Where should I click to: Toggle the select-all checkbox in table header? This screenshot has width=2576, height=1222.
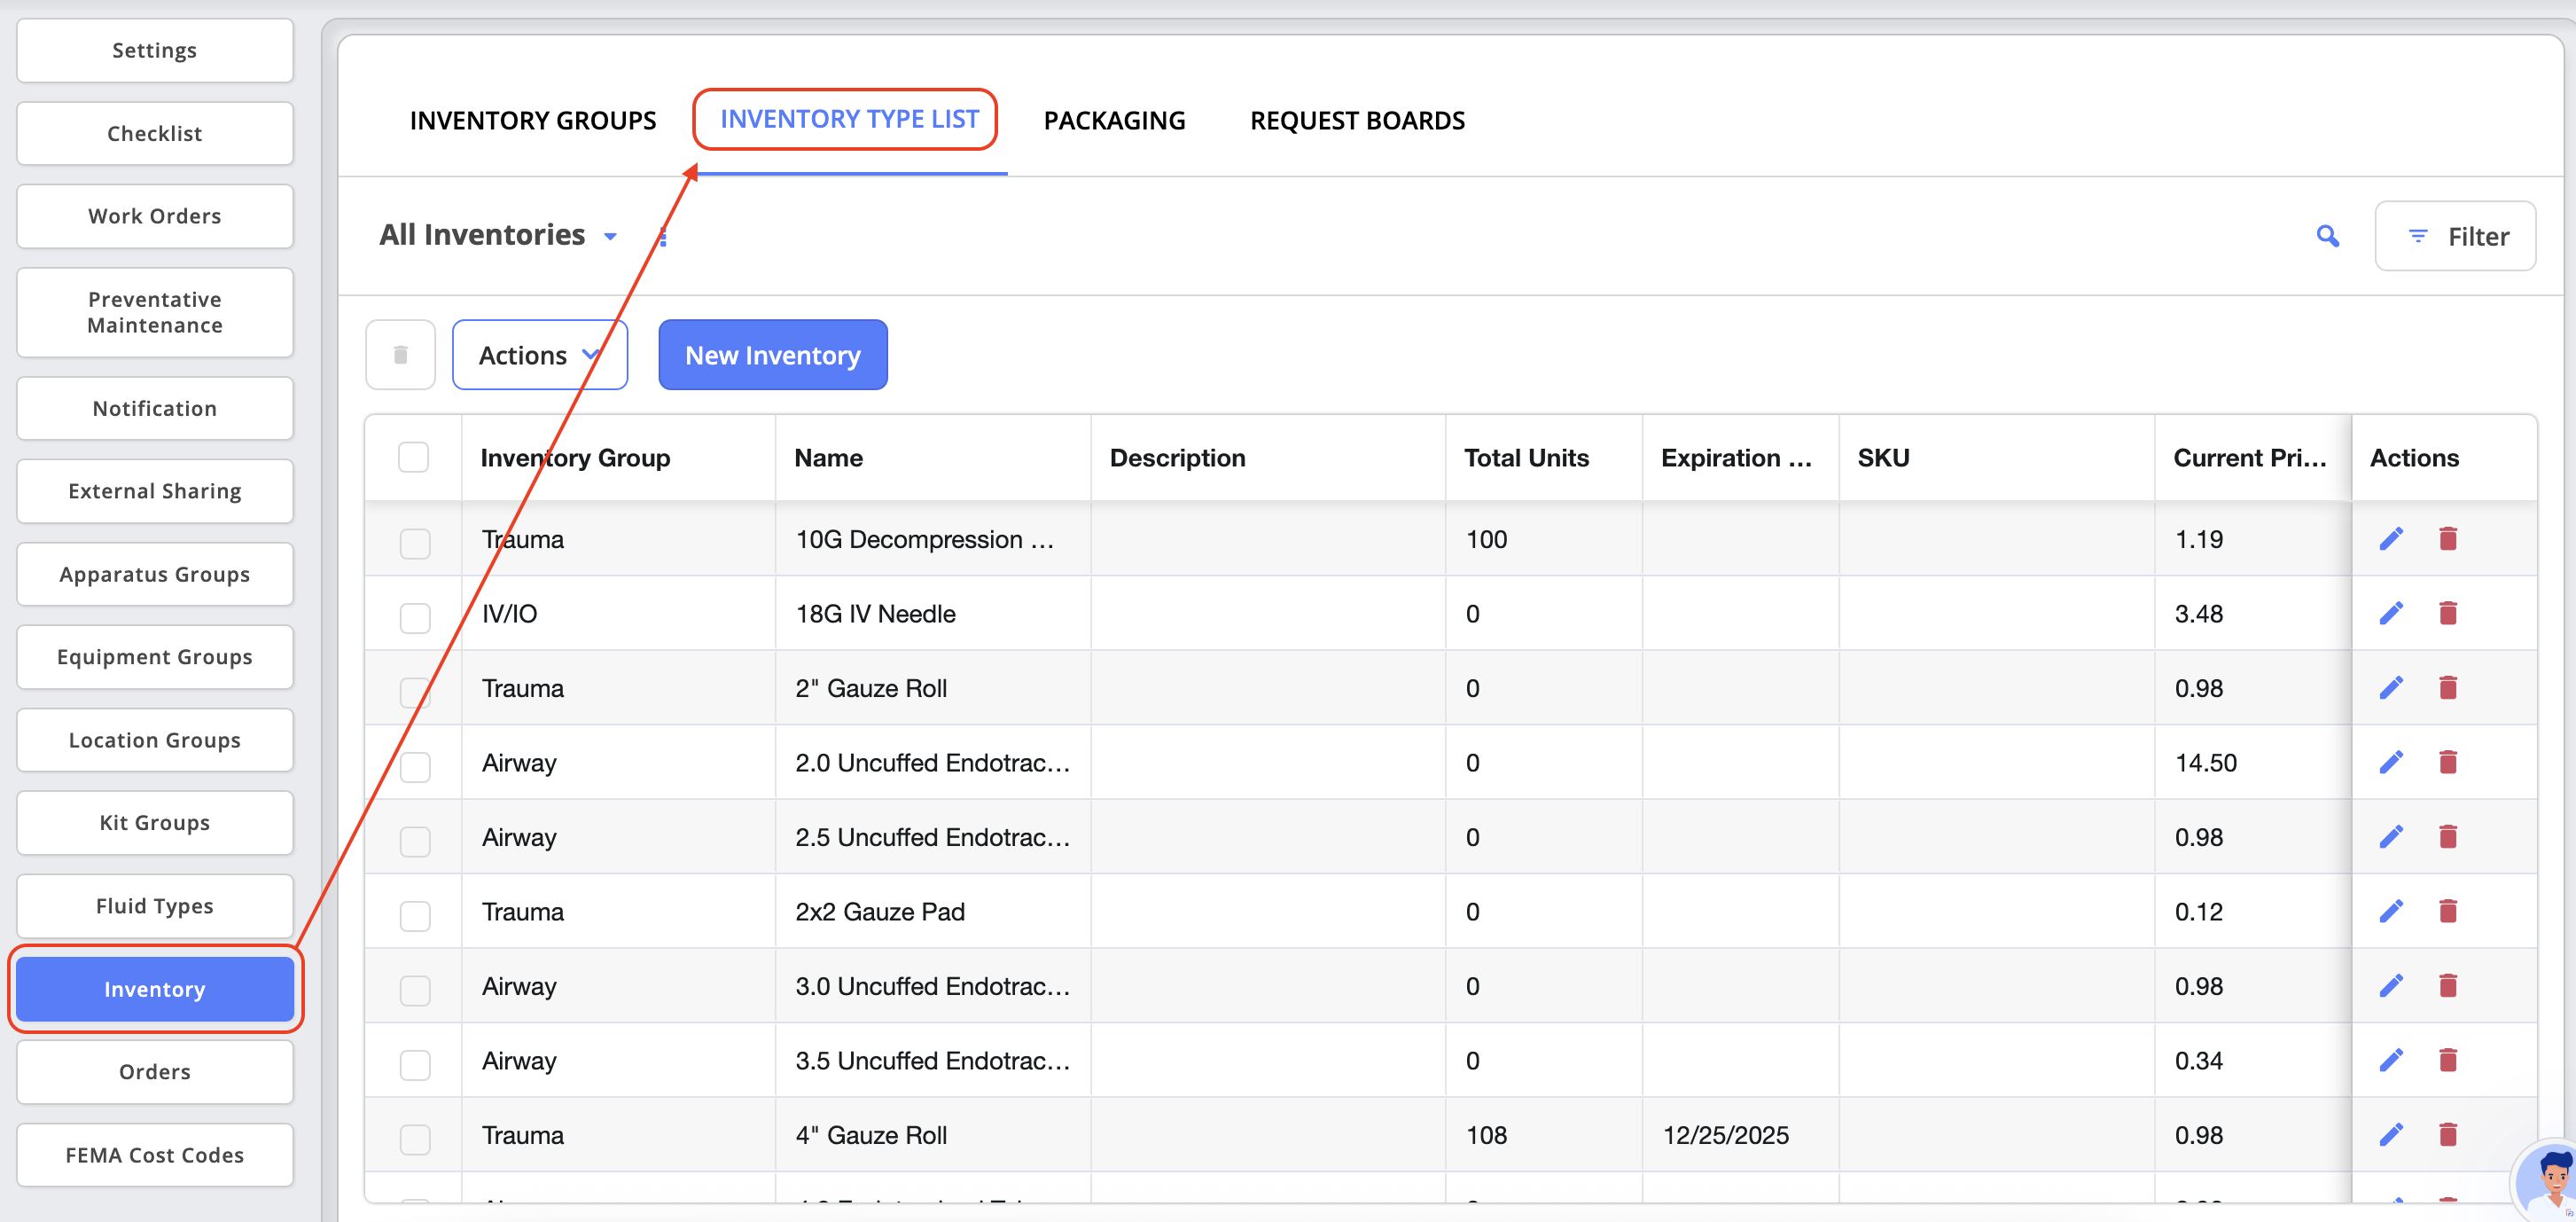(x=413, y=457)
